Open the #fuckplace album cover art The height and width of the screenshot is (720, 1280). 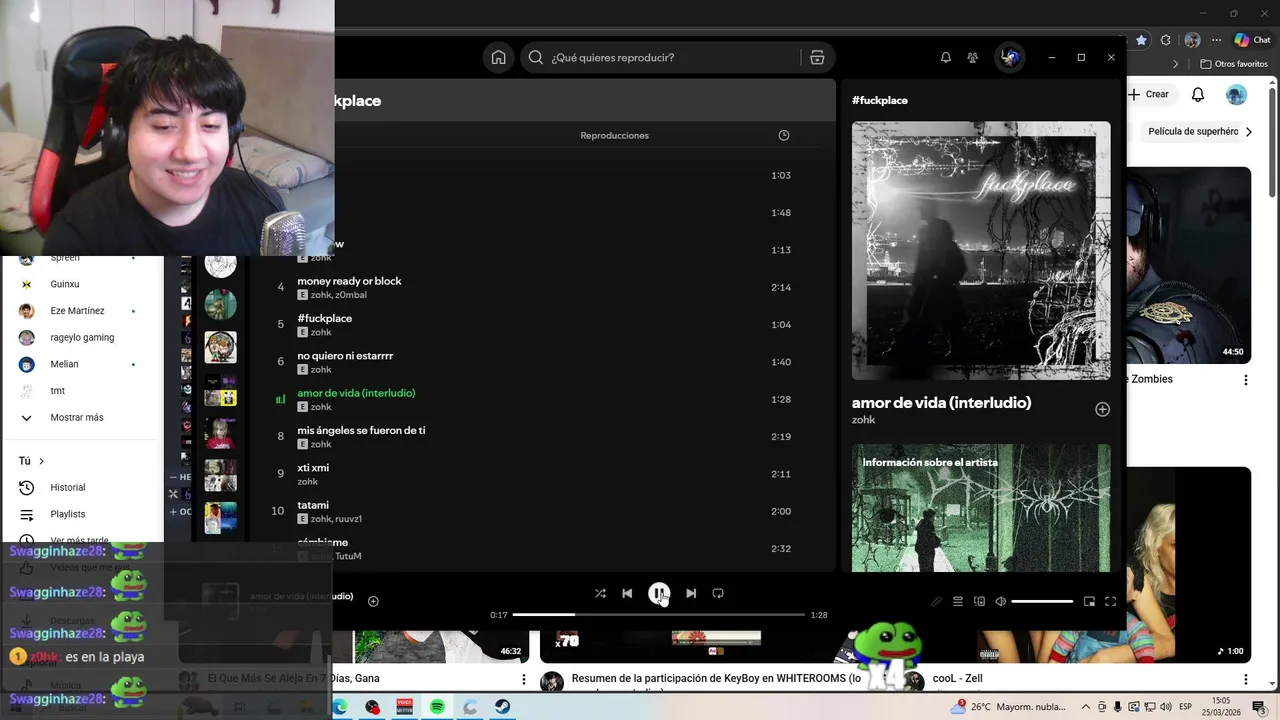coord(981,250)
